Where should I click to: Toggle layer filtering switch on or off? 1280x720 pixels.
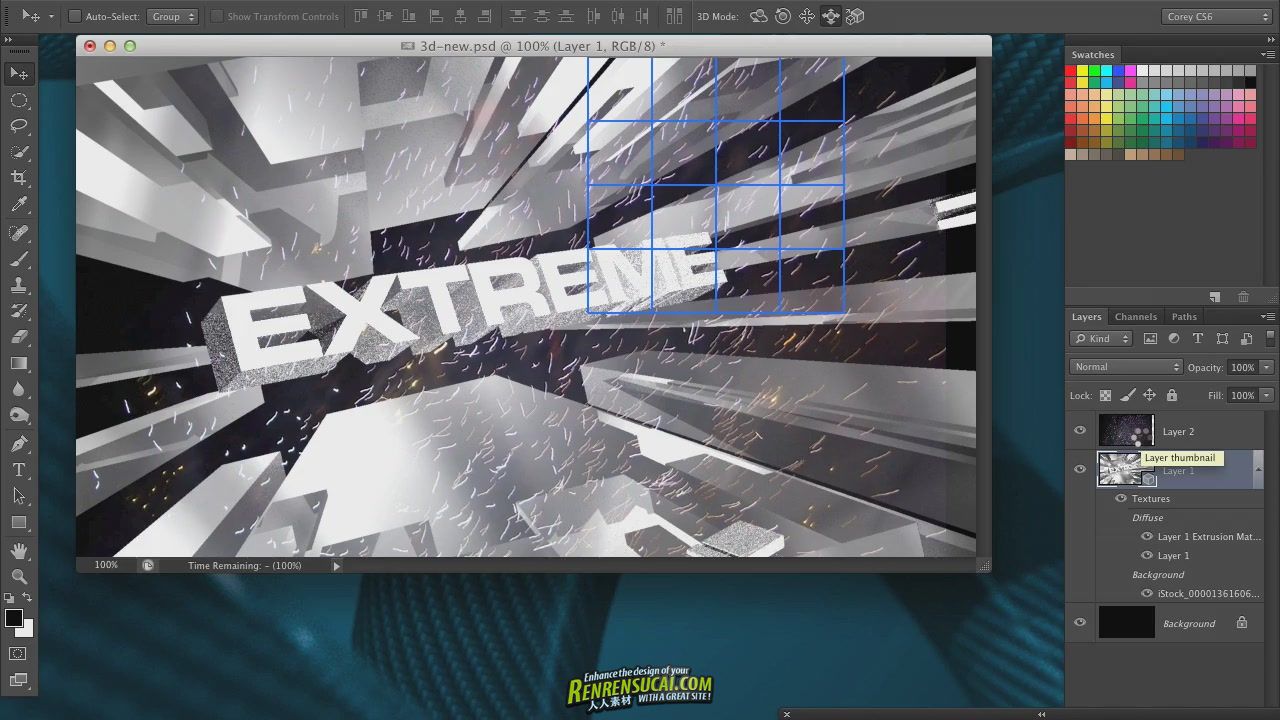click(x=1270, y=338)
